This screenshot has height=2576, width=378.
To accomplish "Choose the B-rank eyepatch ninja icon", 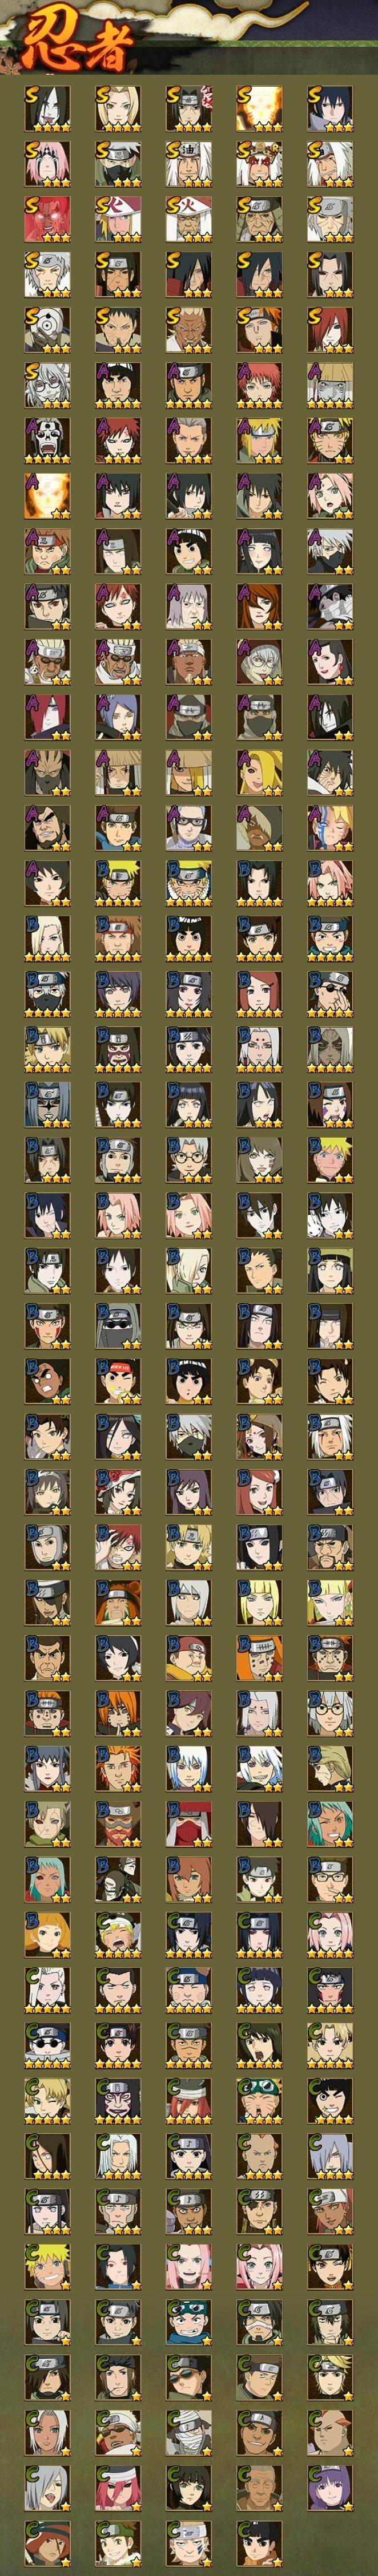I will point(330,992).
